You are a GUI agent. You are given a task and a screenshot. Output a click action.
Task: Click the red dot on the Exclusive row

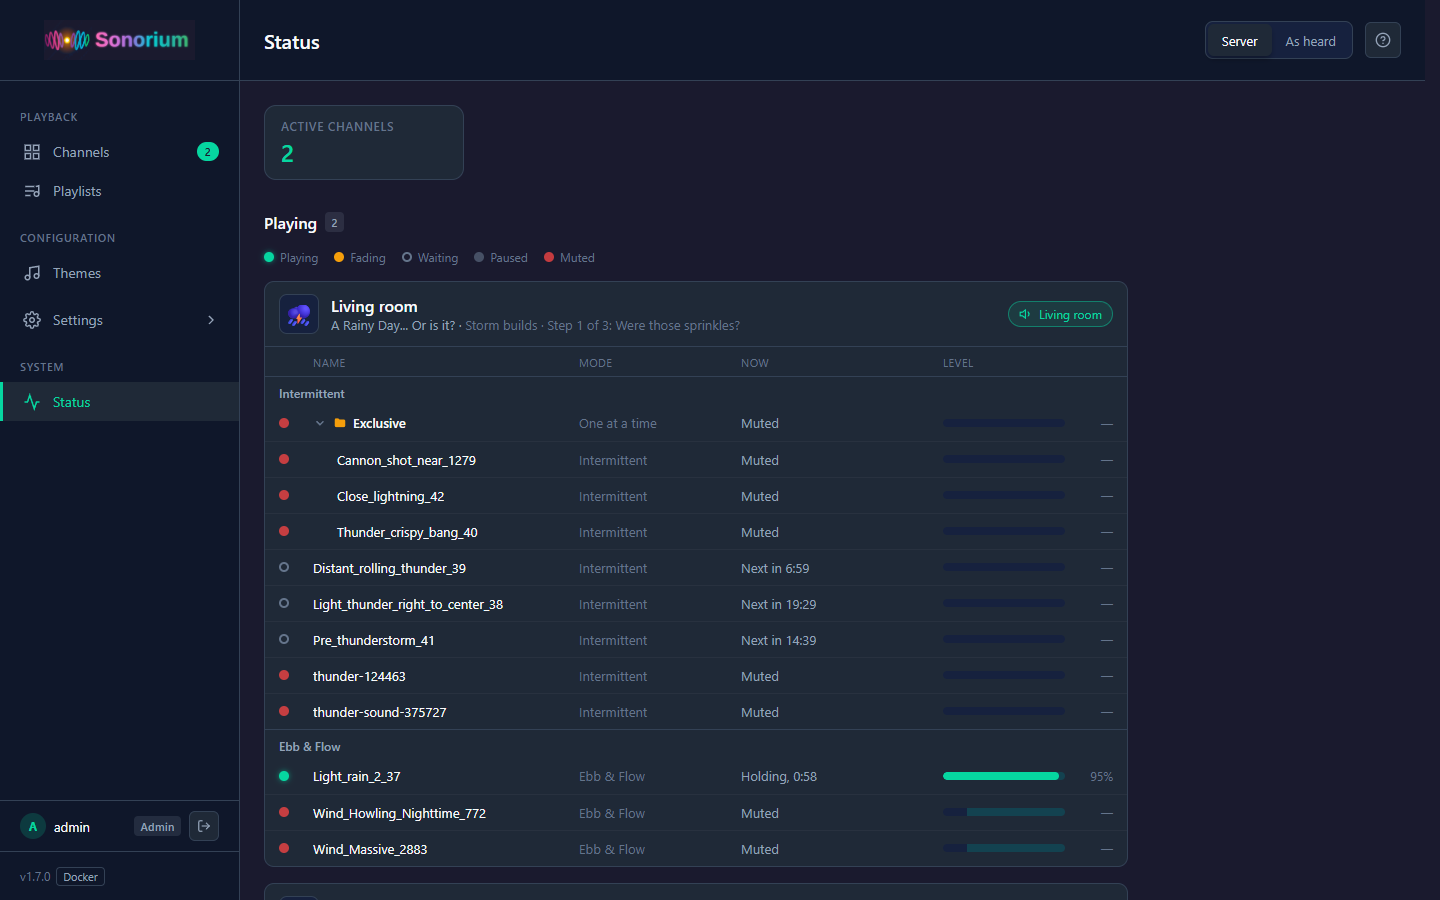pos(284,423)
